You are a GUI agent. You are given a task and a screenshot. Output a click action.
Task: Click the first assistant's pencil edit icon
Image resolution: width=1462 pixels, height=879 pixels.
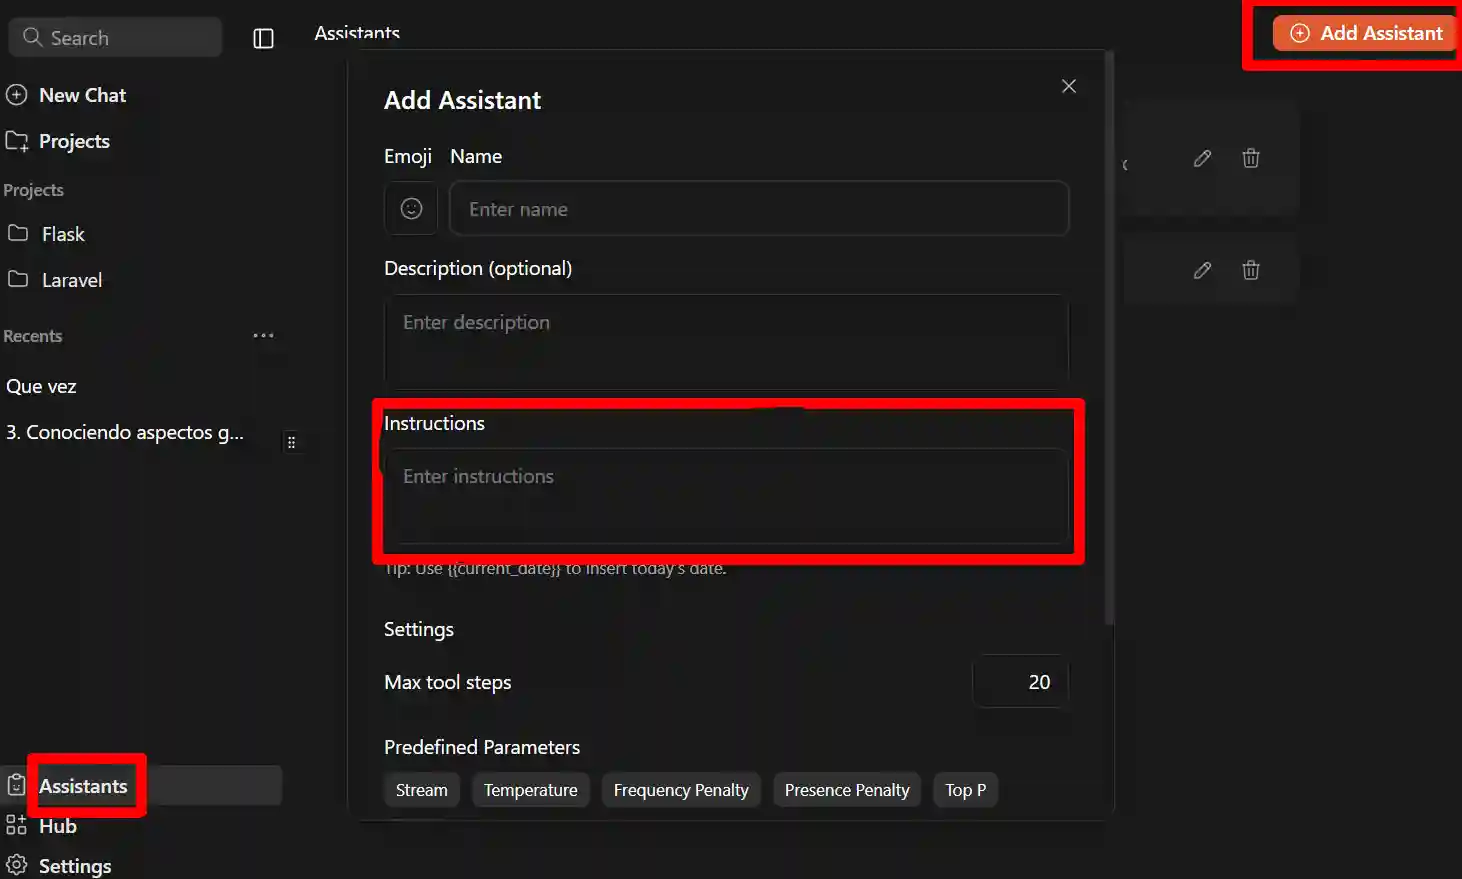1202,158
